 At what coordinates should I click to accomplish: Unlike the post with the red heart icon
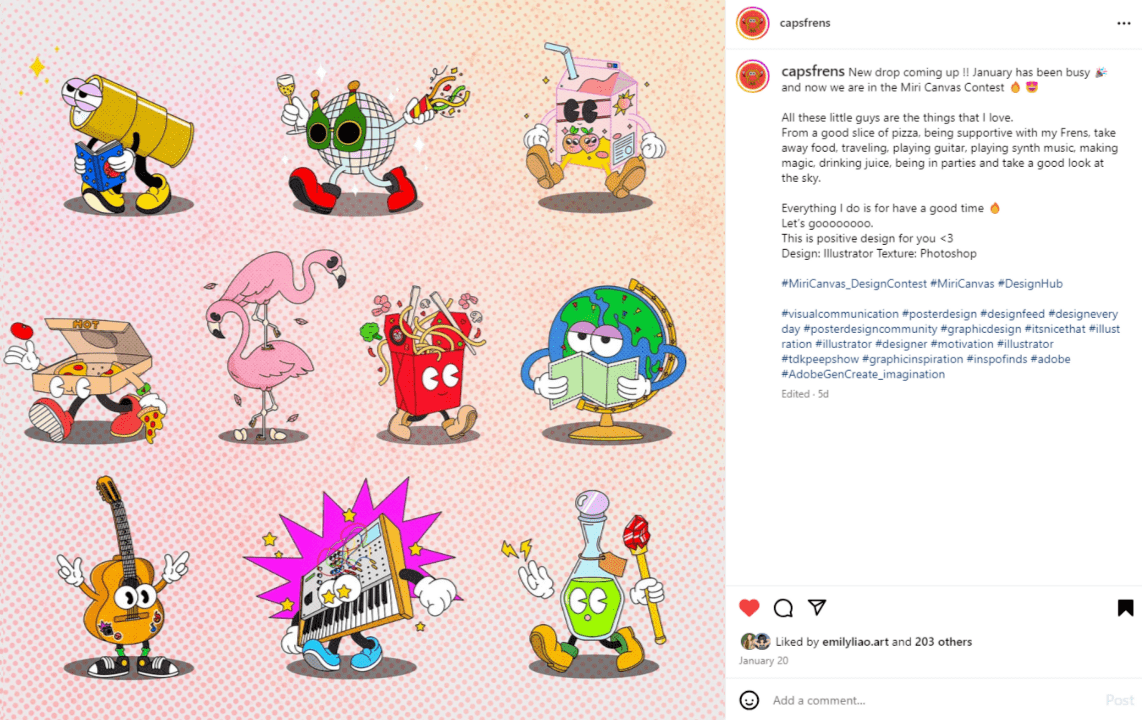point(749,607)
